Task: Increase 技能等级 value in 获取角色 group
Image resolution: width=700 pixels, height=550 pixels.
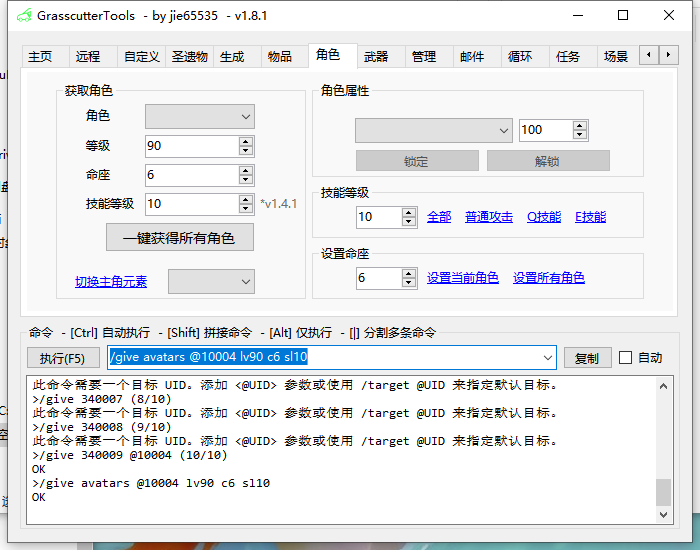Action: click(x=246, y=199)
